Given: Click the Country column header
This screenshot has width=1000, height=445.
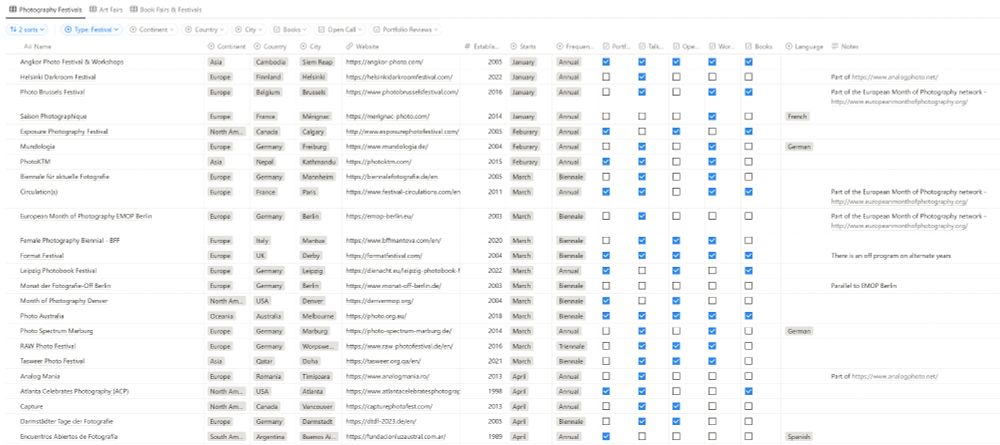Looking at the screenshot, I should 270,47.
